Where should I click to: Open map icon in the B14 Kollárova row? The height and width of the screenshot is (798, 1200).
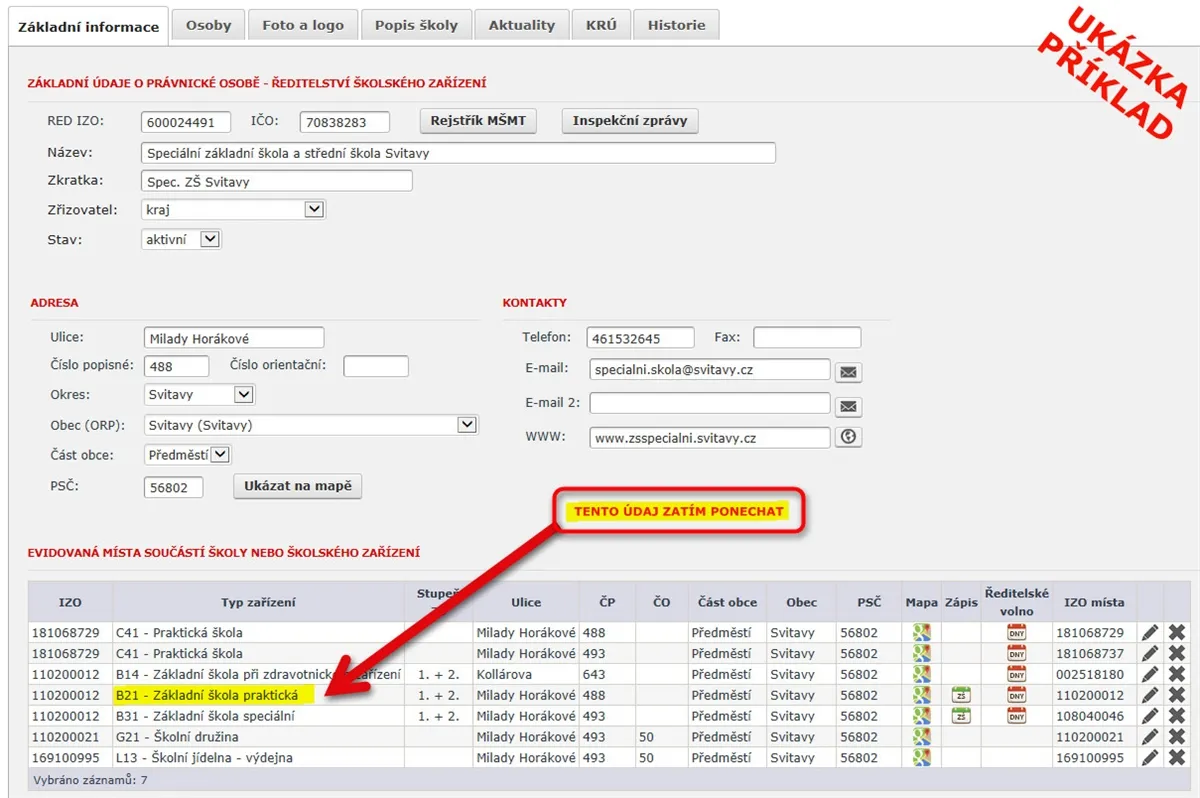pyautogui.click(x=921, y=674)
